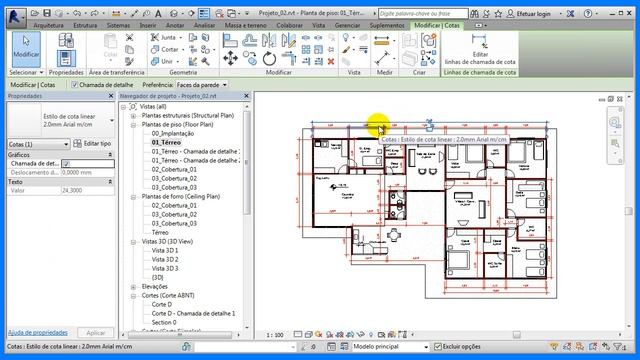This screenshot has width=640, height=360.
Task: Toggle Select Pinned Elements in status bar
Action: click(x=580, y=347)
